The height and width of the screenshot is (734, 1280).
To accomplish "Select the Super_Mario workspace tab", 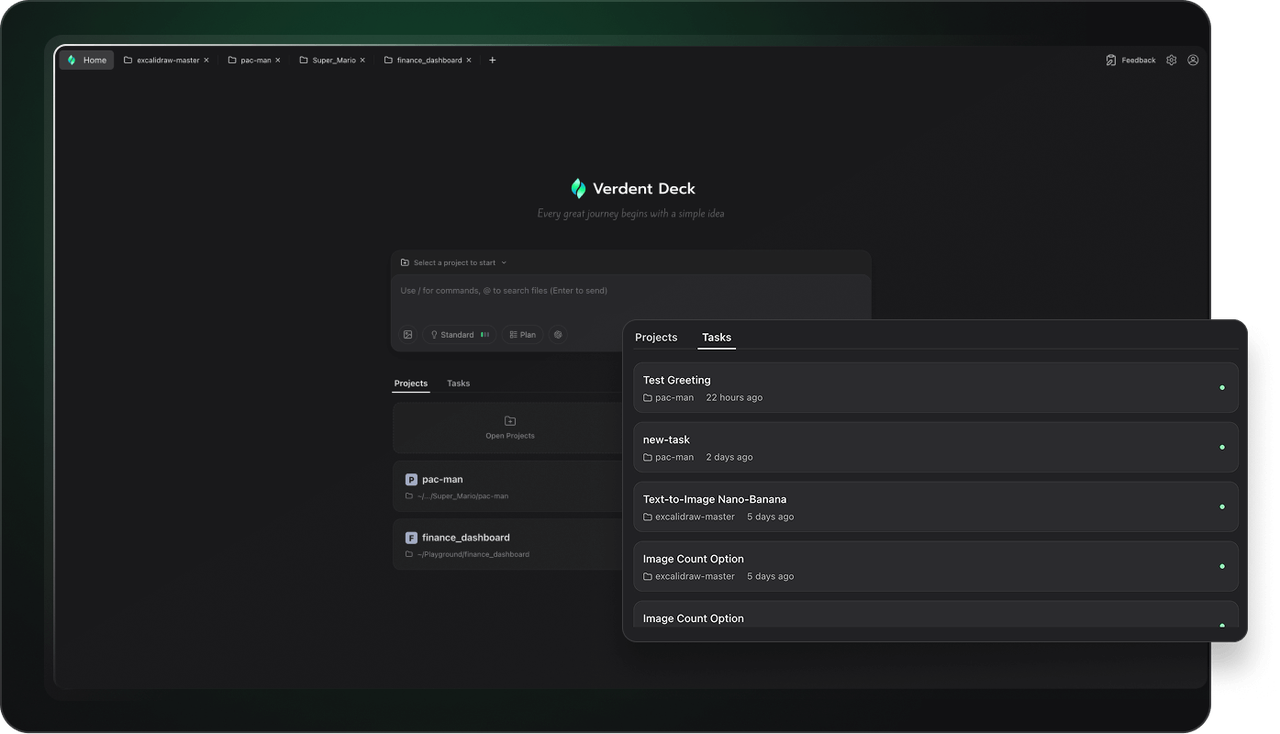I will (333, 59).
